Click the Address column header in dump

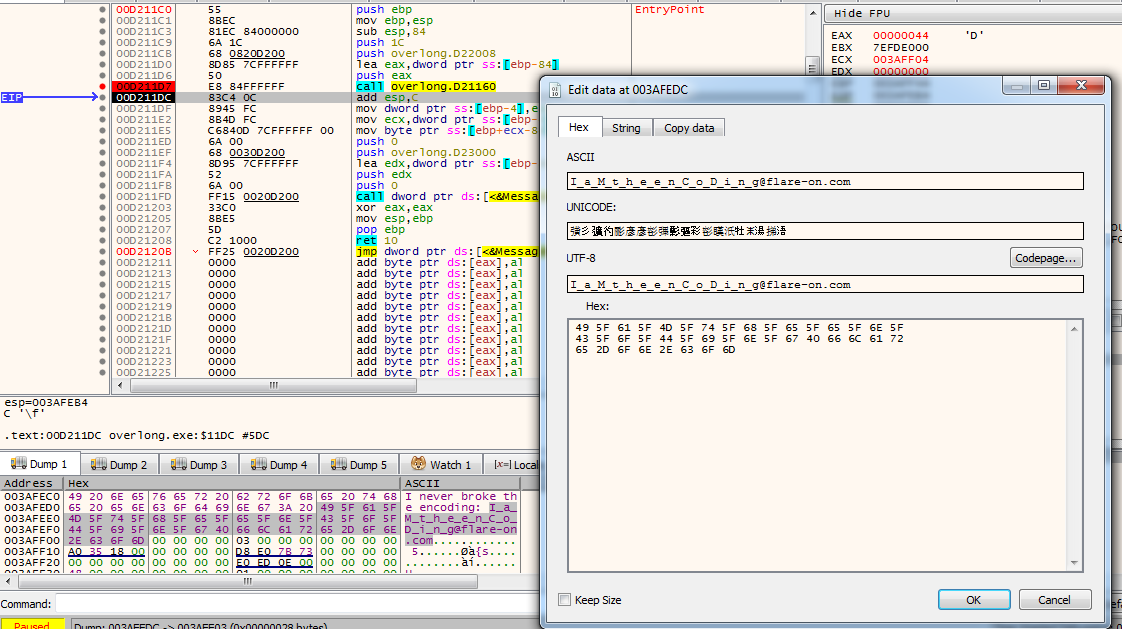tap(31, 484)
